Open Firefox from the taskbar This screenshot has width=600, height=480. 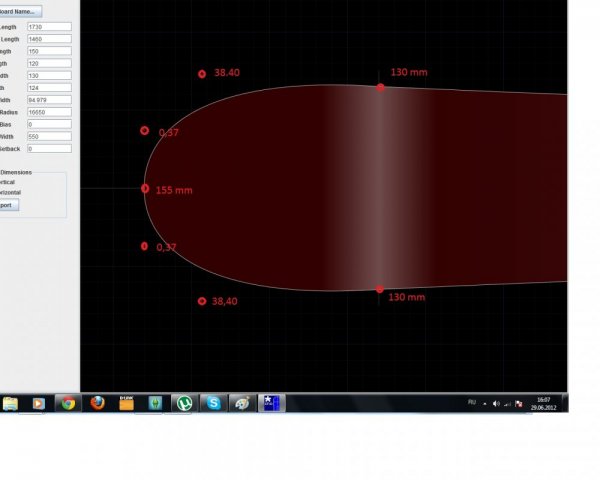click(98, 403)
